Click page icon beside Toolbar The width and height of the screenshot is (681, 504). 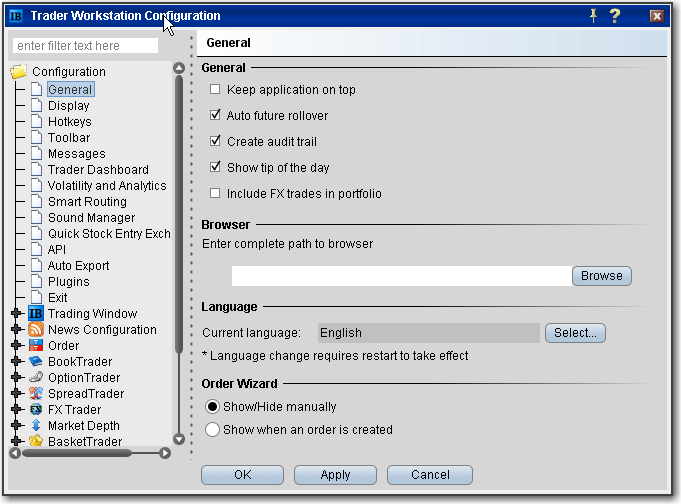click(x=37, y=138)
